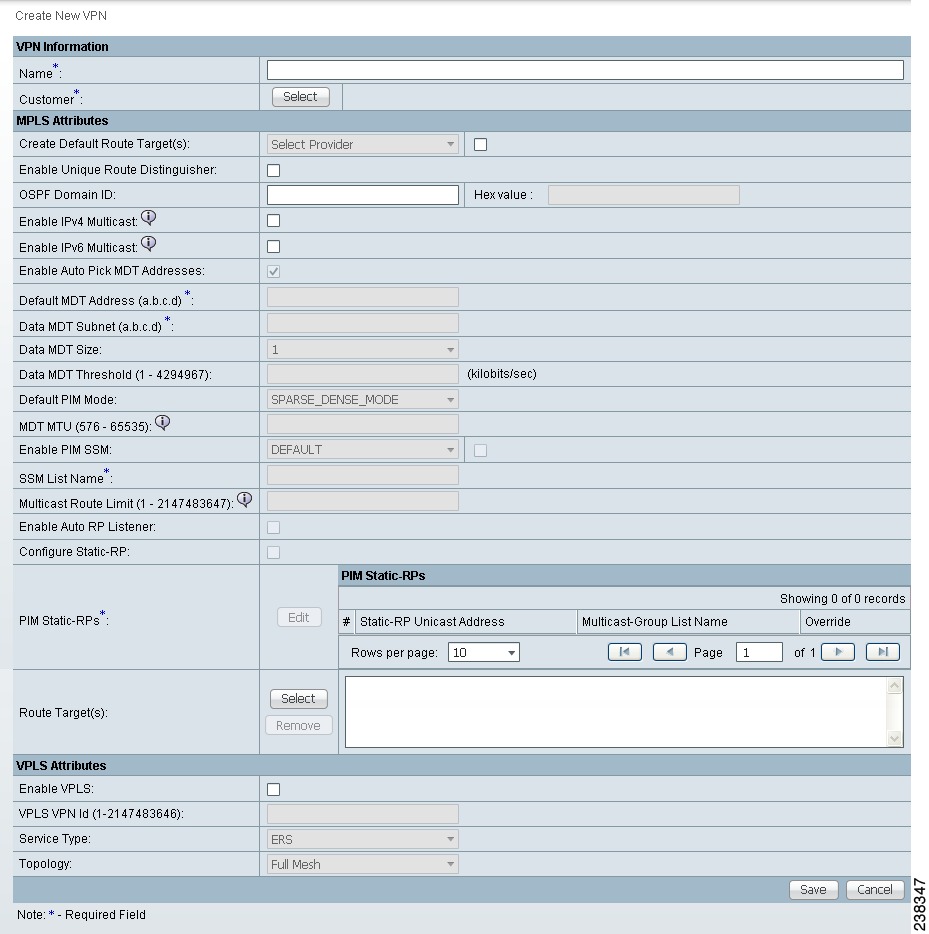Click 'Showing 0 of 0 records' text

(x=843, y=599)
